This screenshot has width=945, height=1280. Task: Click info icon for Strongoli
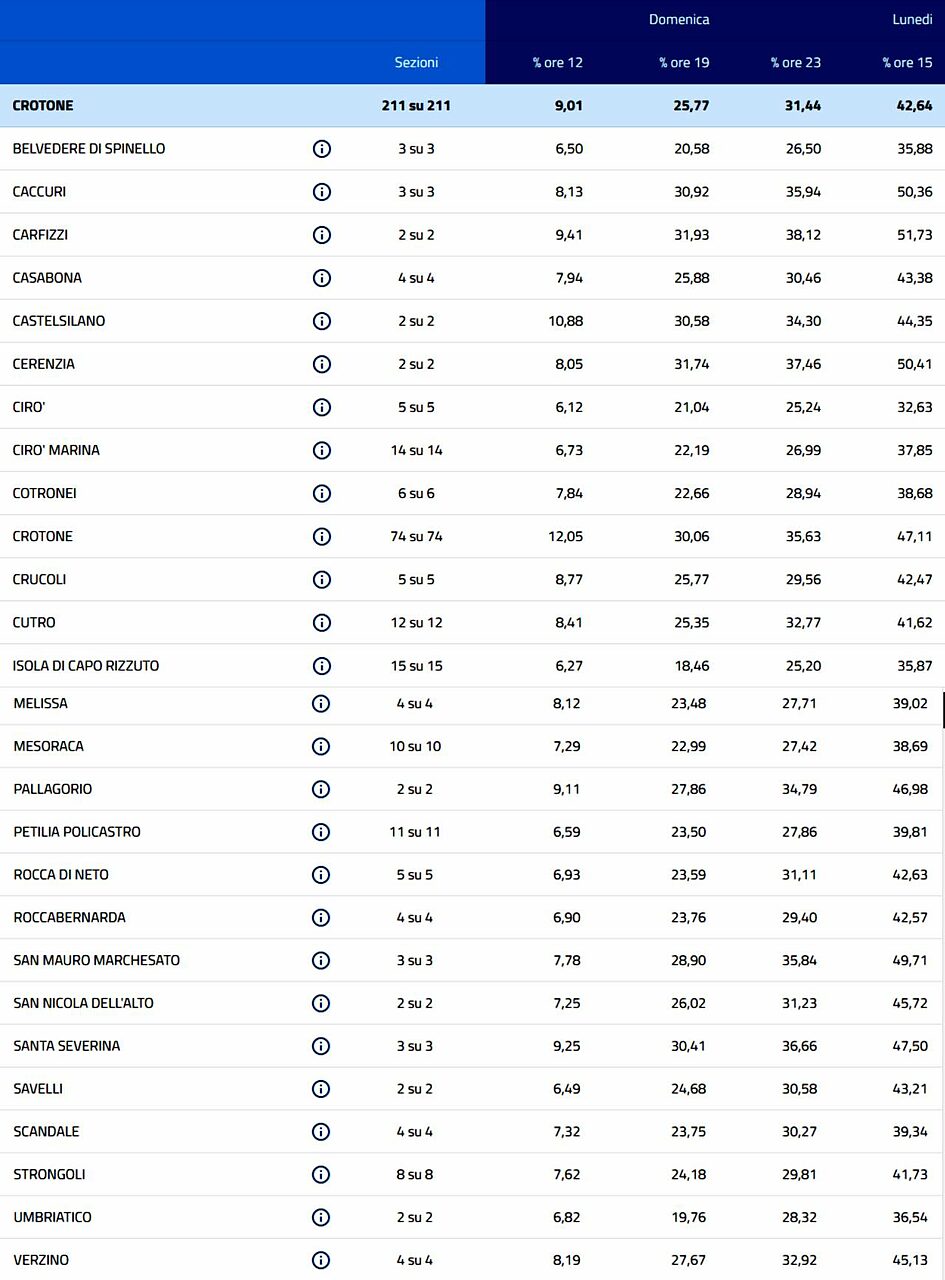coord(321,1174)
